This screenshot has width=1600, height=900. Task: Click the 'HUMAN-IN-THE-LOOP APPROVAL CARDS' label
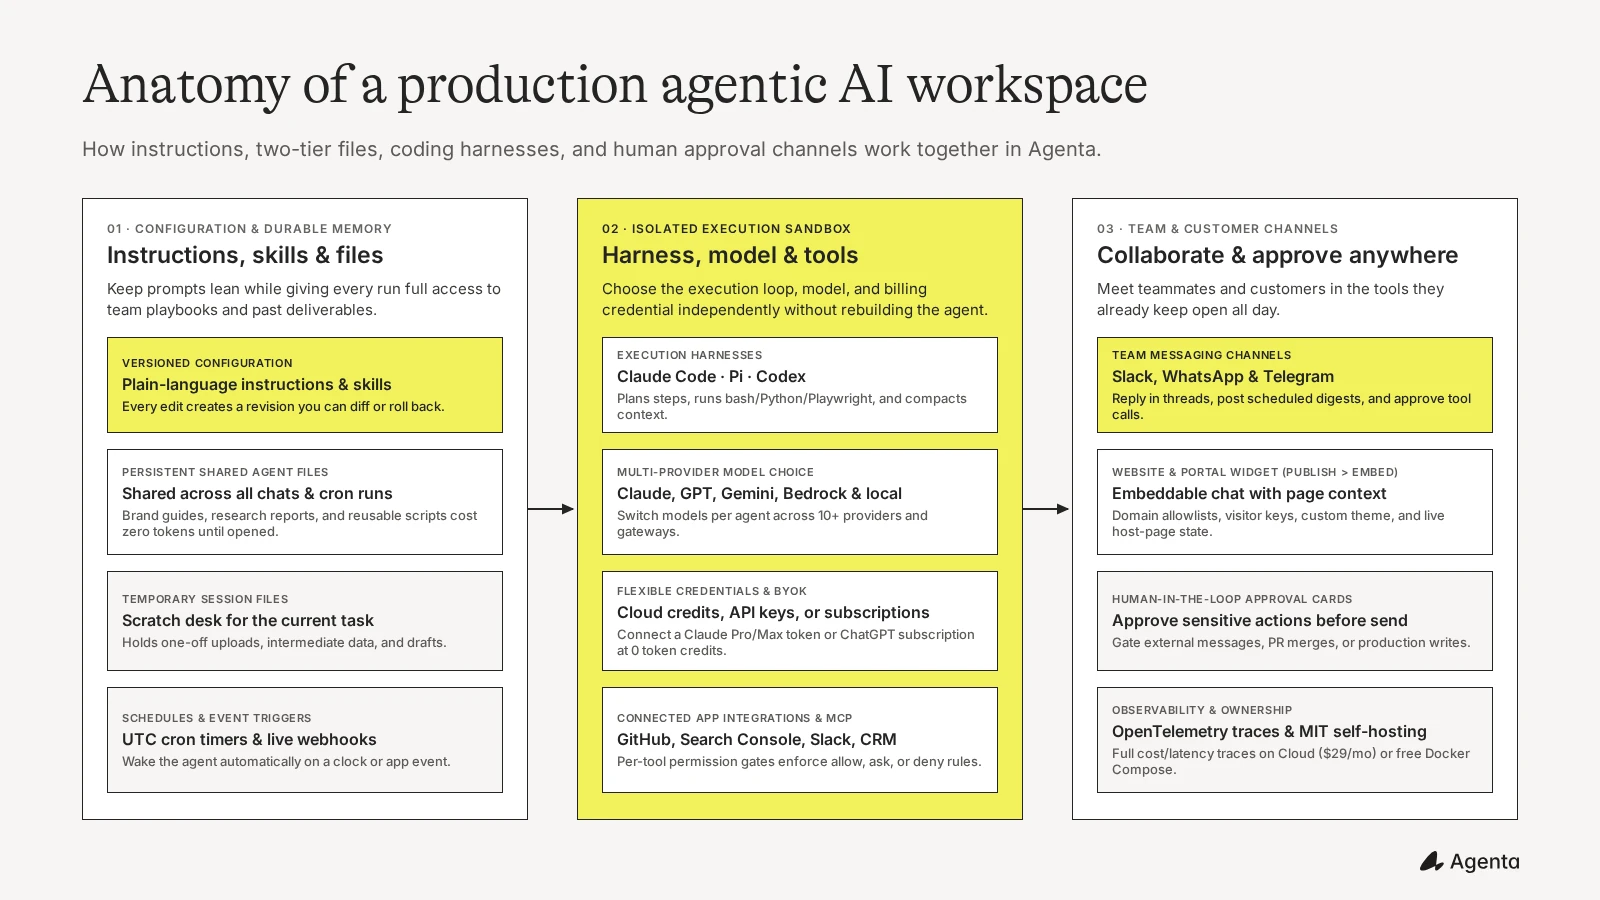(x=1232, y=599)
